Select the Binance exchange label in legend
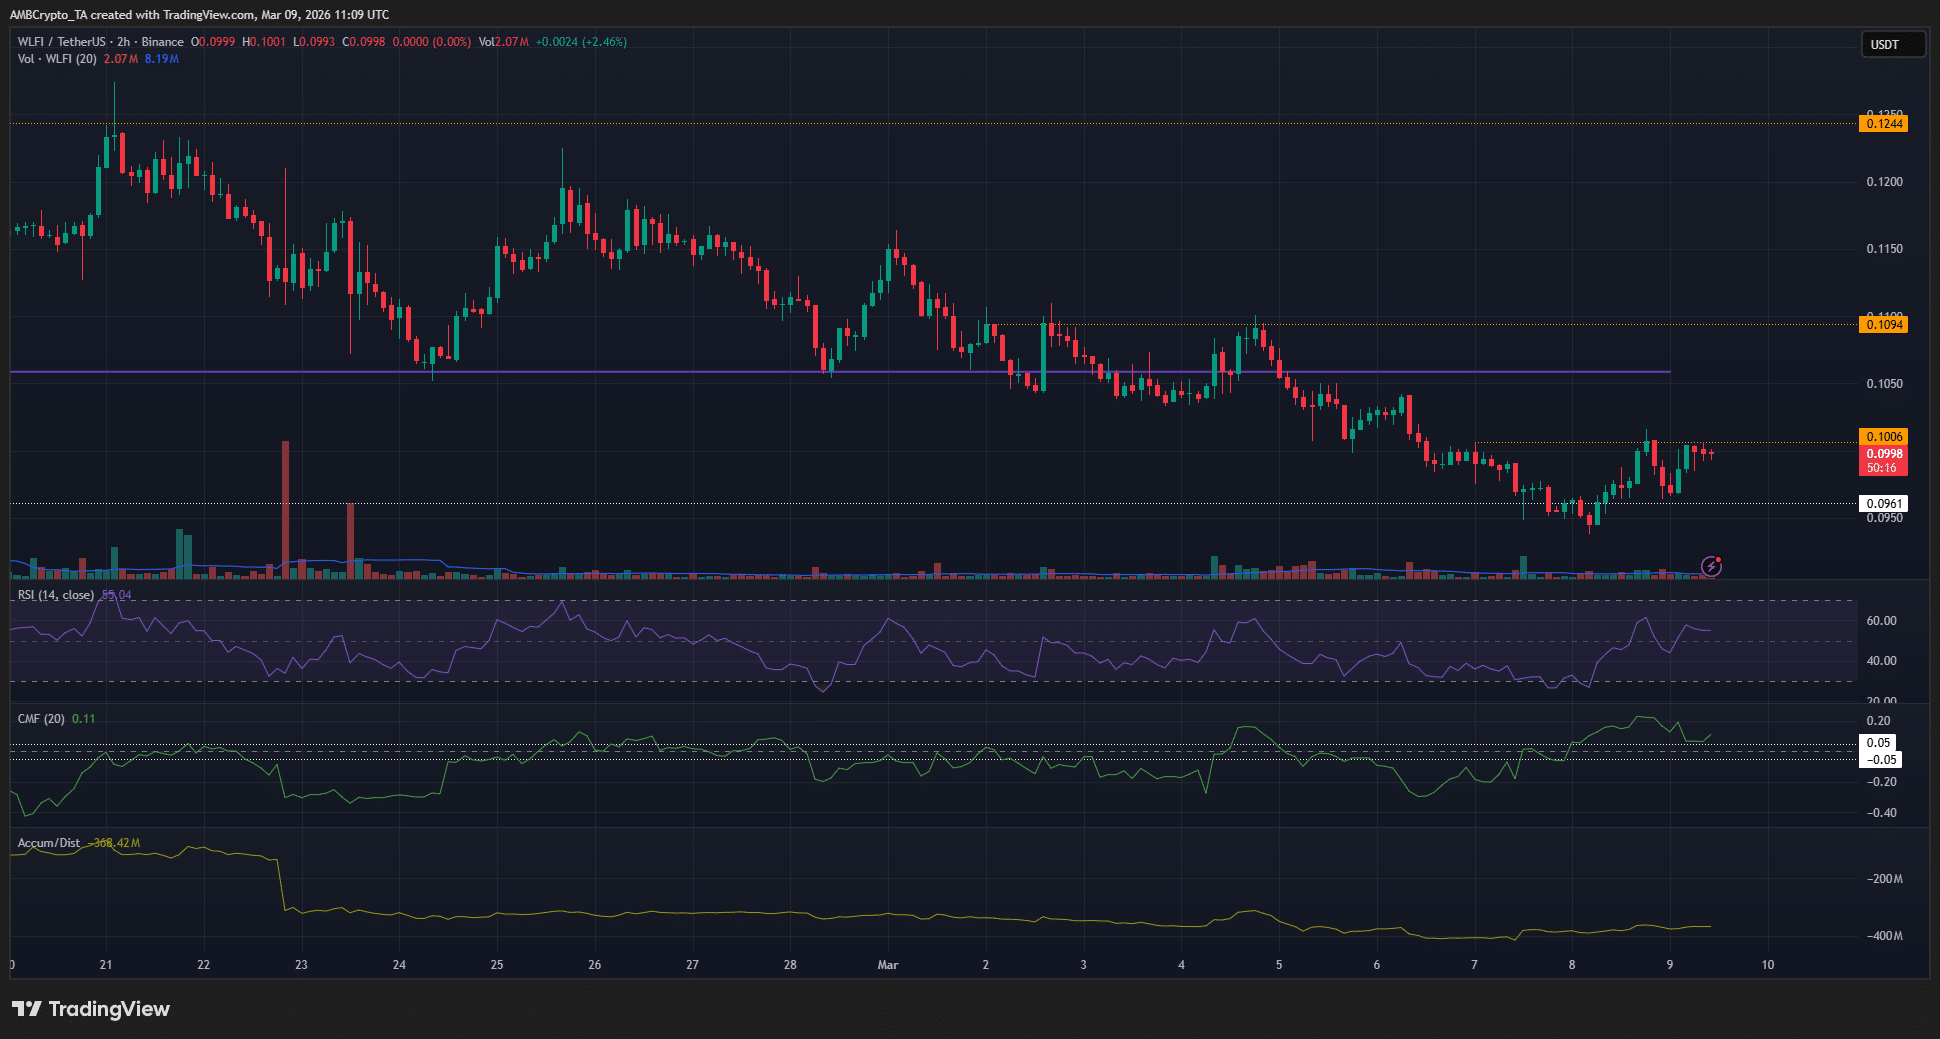This screenshot has width=1940, height=1039. coord(162,41)
